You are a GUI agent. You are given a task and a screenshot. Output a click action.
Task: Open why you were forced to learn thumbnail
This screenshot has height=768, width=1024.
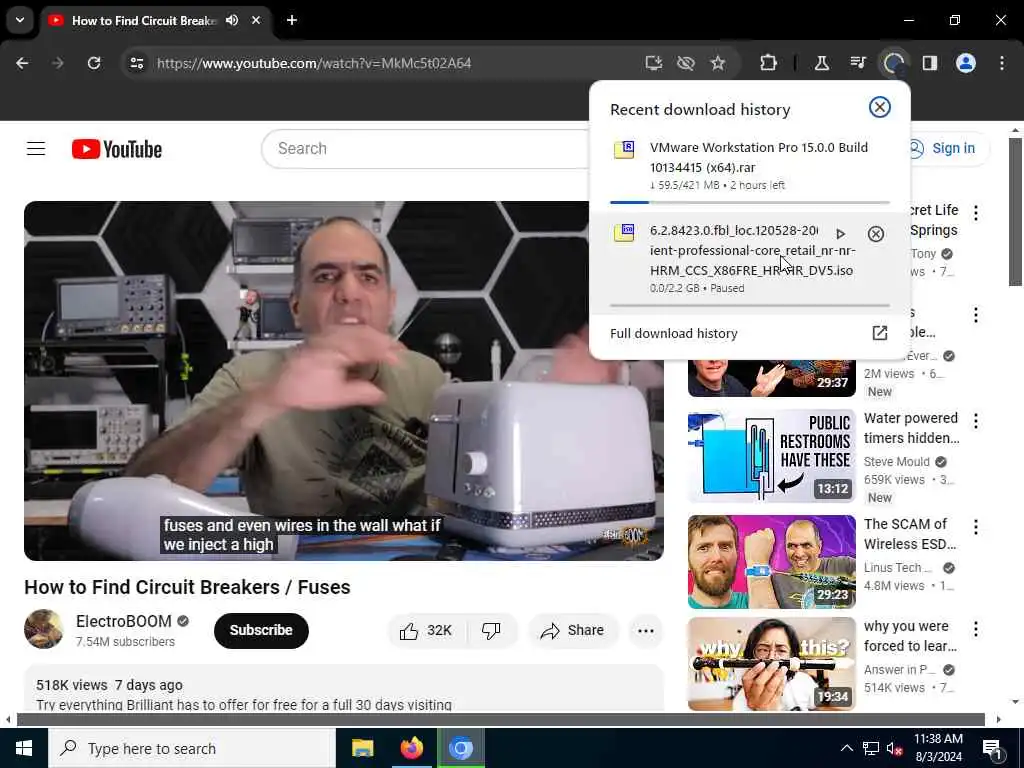tap(771, 664)
